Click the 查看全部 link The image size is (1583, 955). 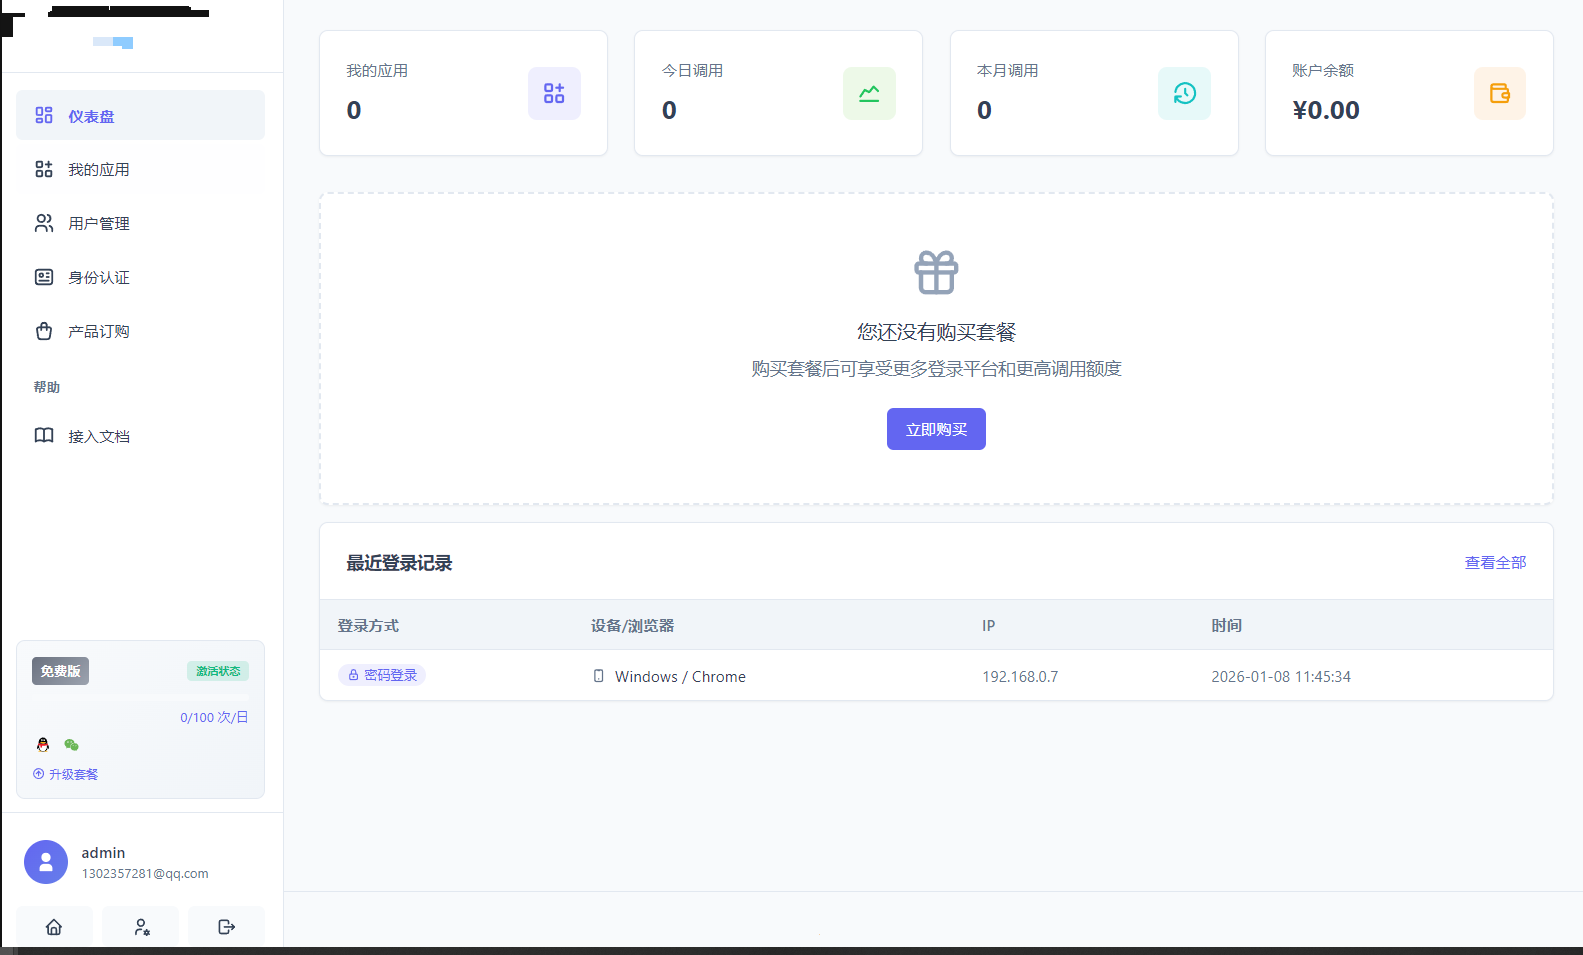pyautogui.click(x=1495, y=563)
